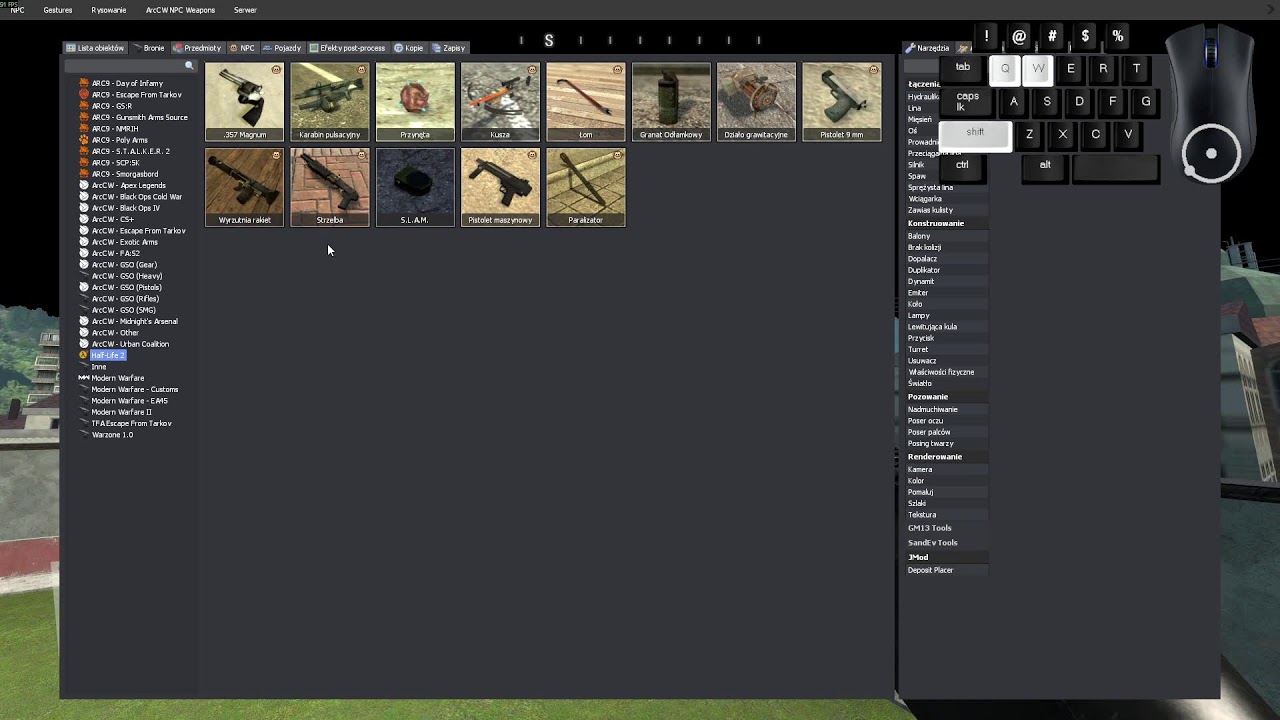Screen dimensions: 1280x720
Task: Open the ArcCW NPC Weapons menu
Action: [180, 10]
